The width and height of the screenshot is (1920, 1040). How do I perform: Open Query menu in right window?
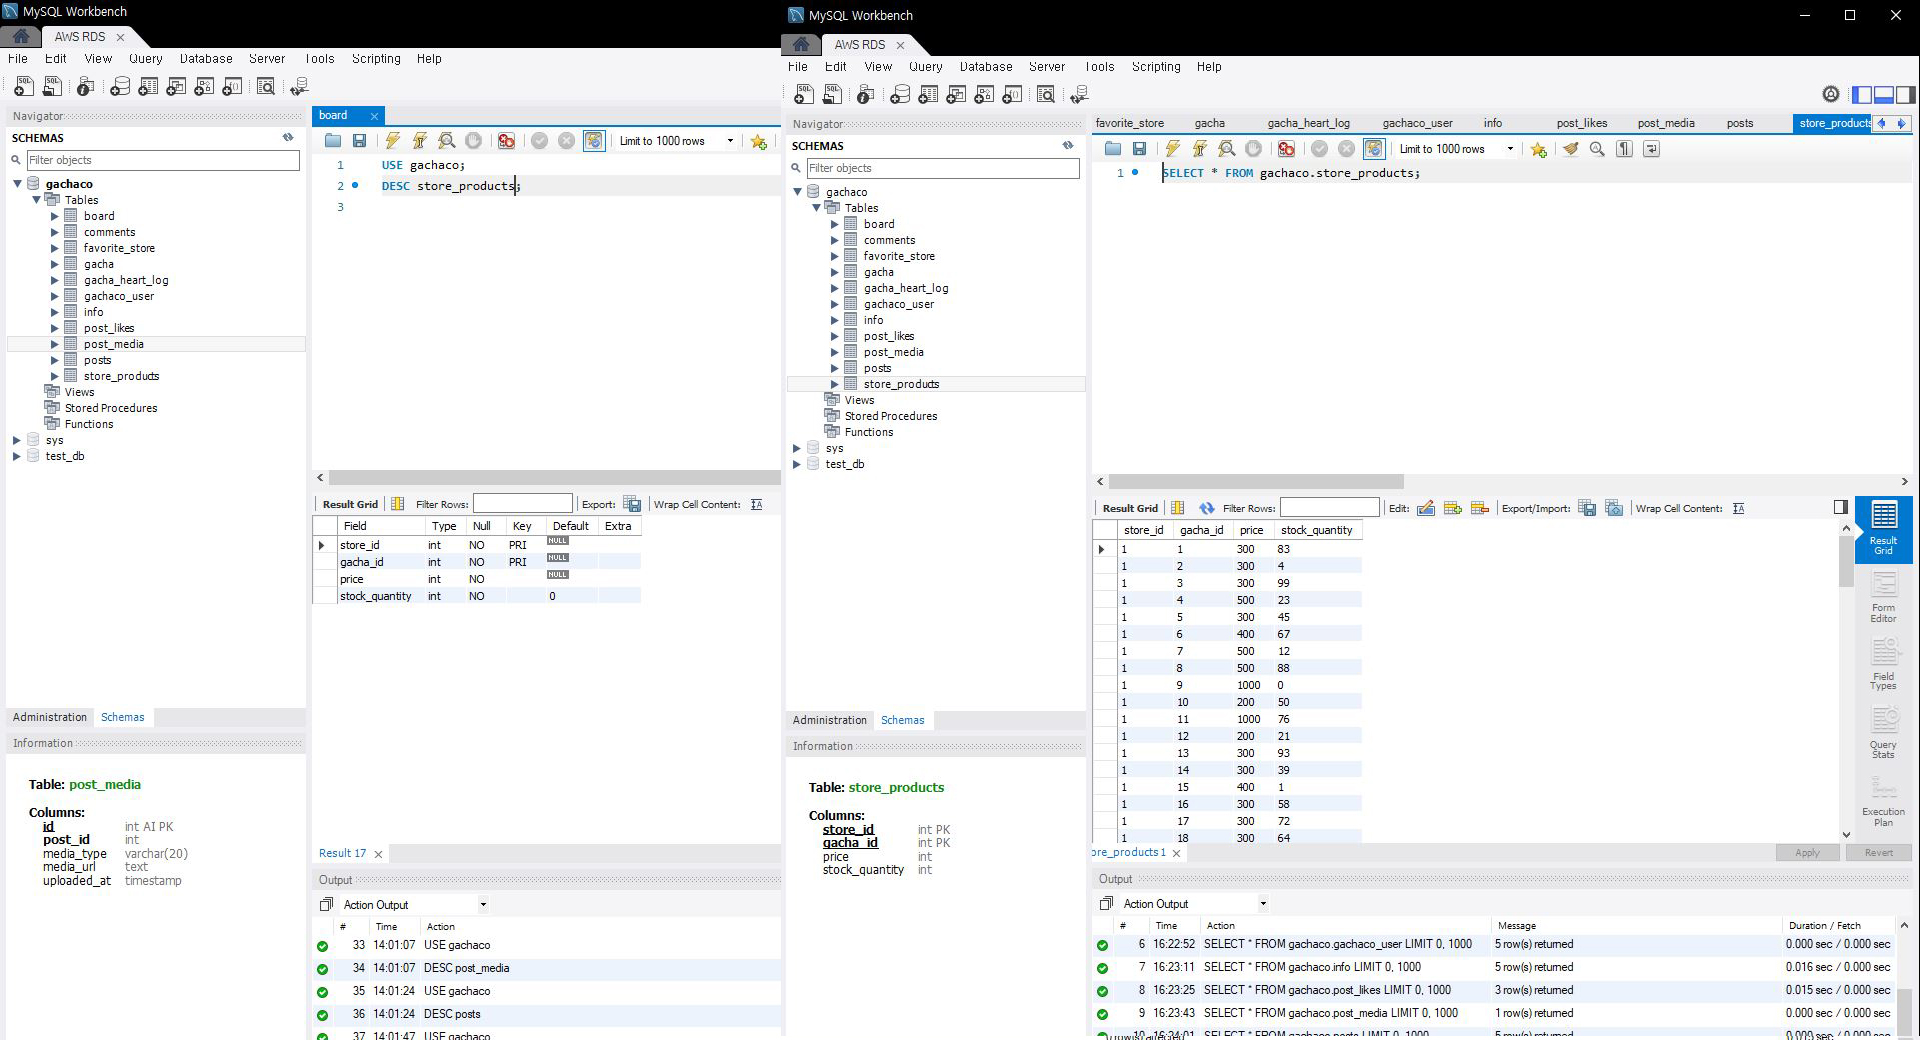(926, 67)
